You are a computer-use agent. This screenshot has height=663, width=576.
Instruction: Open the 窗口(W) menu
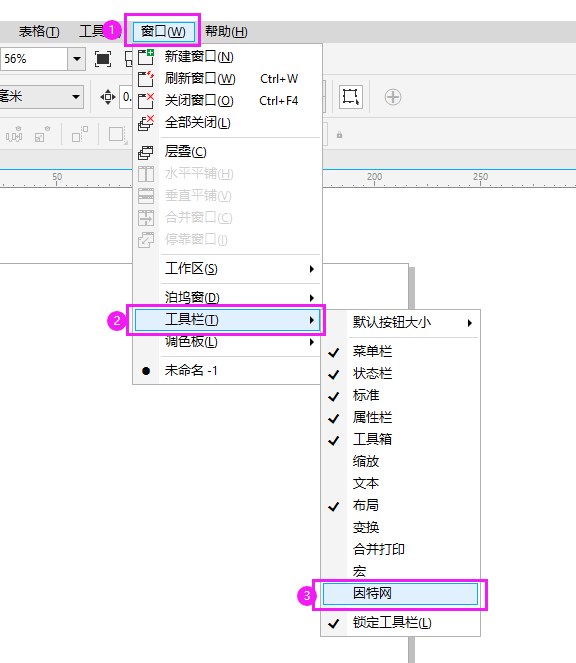[x=163, y=32]
